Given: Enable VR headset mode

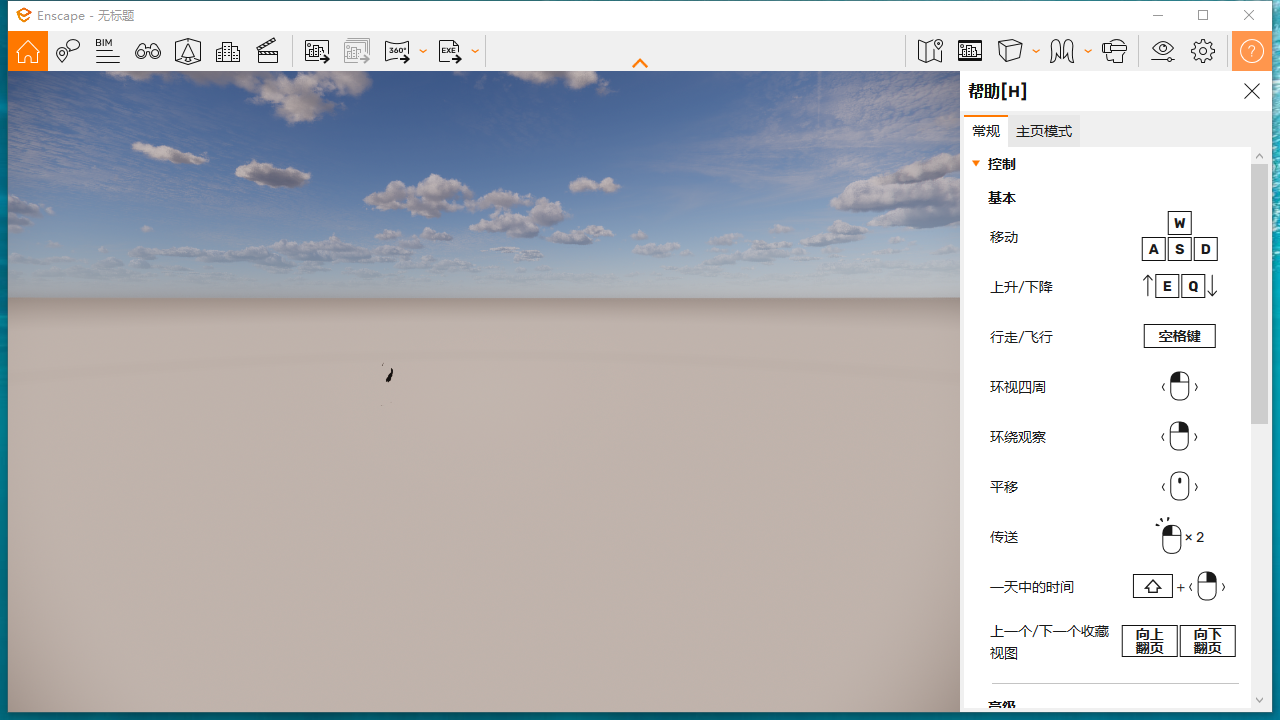Looking at the screenshot, I should (x=1114, y=51).
